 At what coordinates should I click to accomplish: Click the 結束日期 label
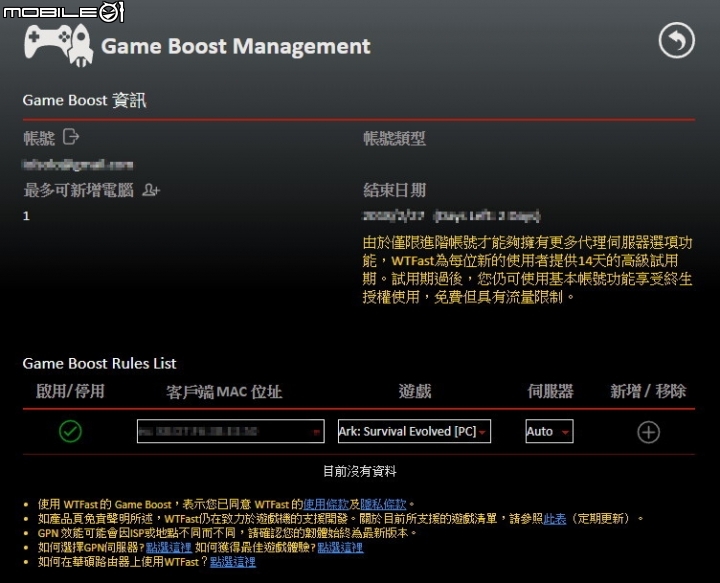click(394, 190)
